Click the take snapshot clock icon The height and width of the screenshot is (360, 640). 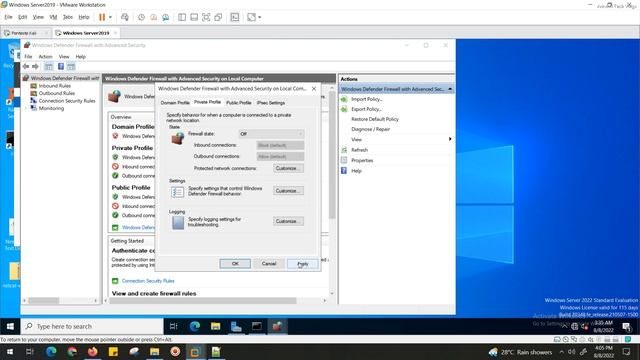pos(141,17)
